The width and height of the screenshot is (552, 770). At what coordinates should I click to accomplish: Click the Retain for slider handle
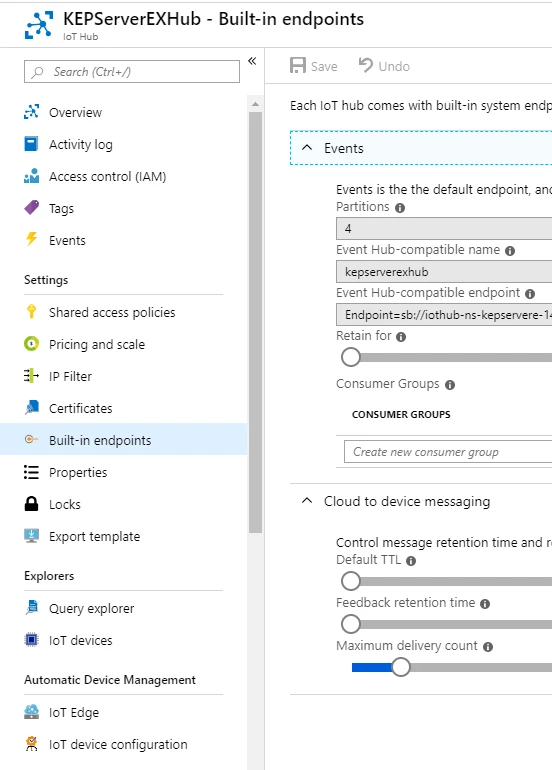(x=351, y=357)
